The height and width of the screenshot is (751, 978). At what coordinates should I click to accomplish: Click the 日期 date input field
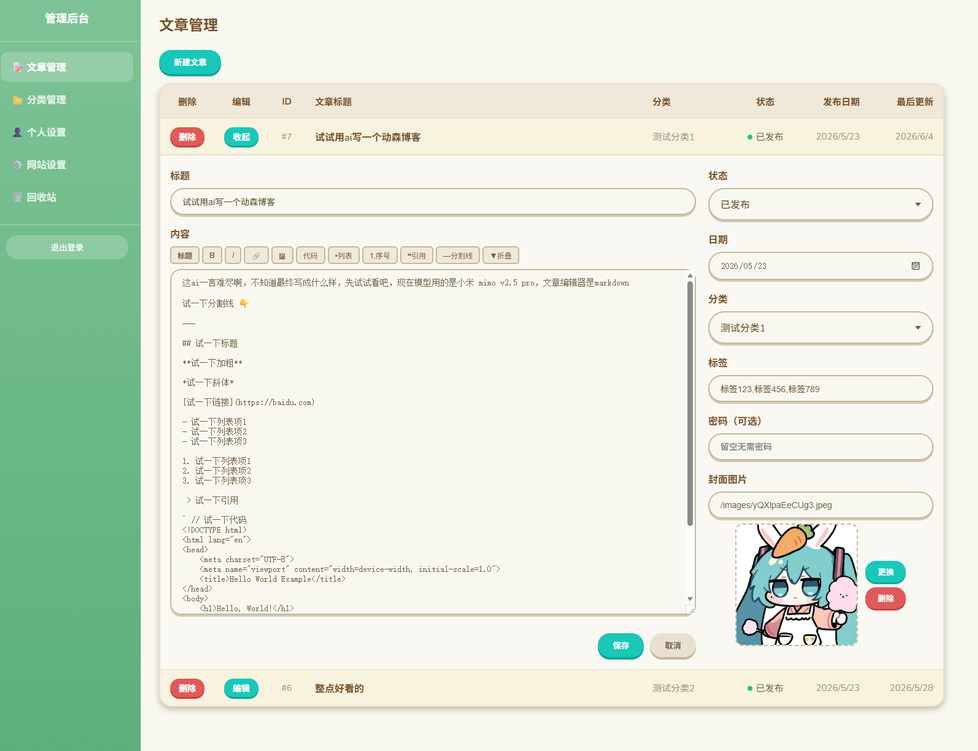820,266
